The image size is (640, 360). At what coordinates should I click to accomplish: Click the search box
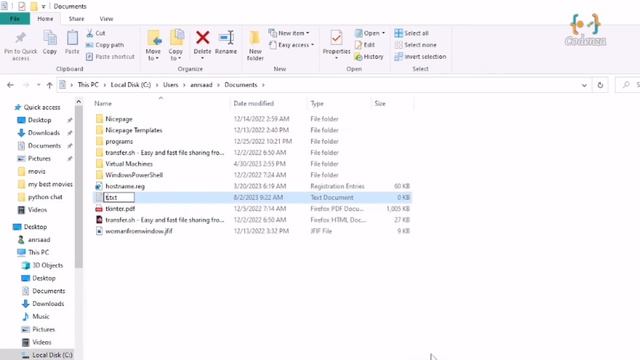pos(628,85)
